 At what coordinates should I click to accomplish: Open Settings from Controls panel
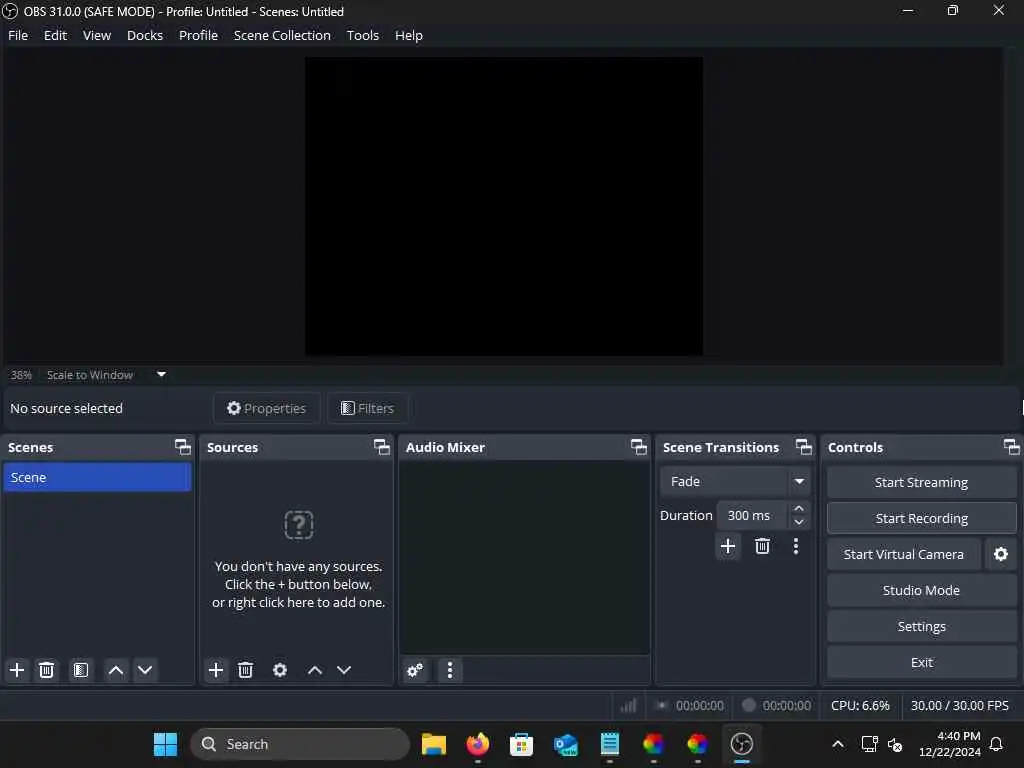pos(921,626)
